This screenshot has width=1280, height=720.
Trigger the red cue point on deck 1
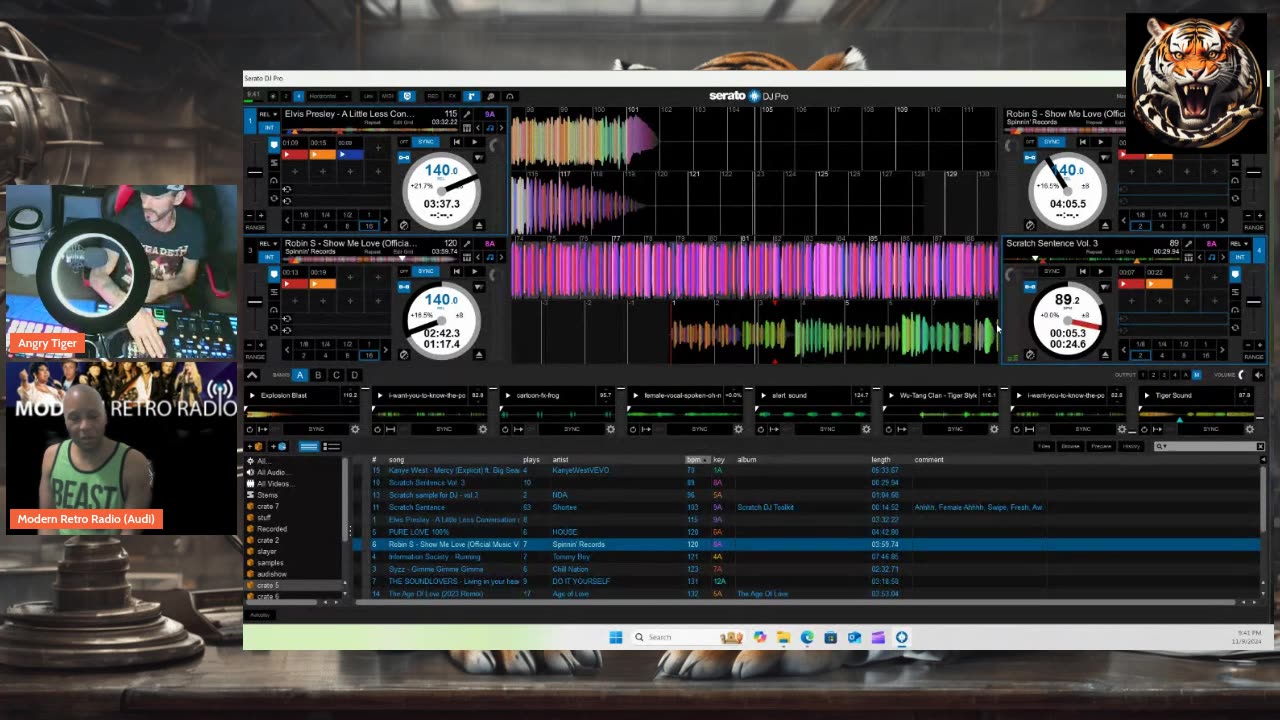click(x=295, y=155)
